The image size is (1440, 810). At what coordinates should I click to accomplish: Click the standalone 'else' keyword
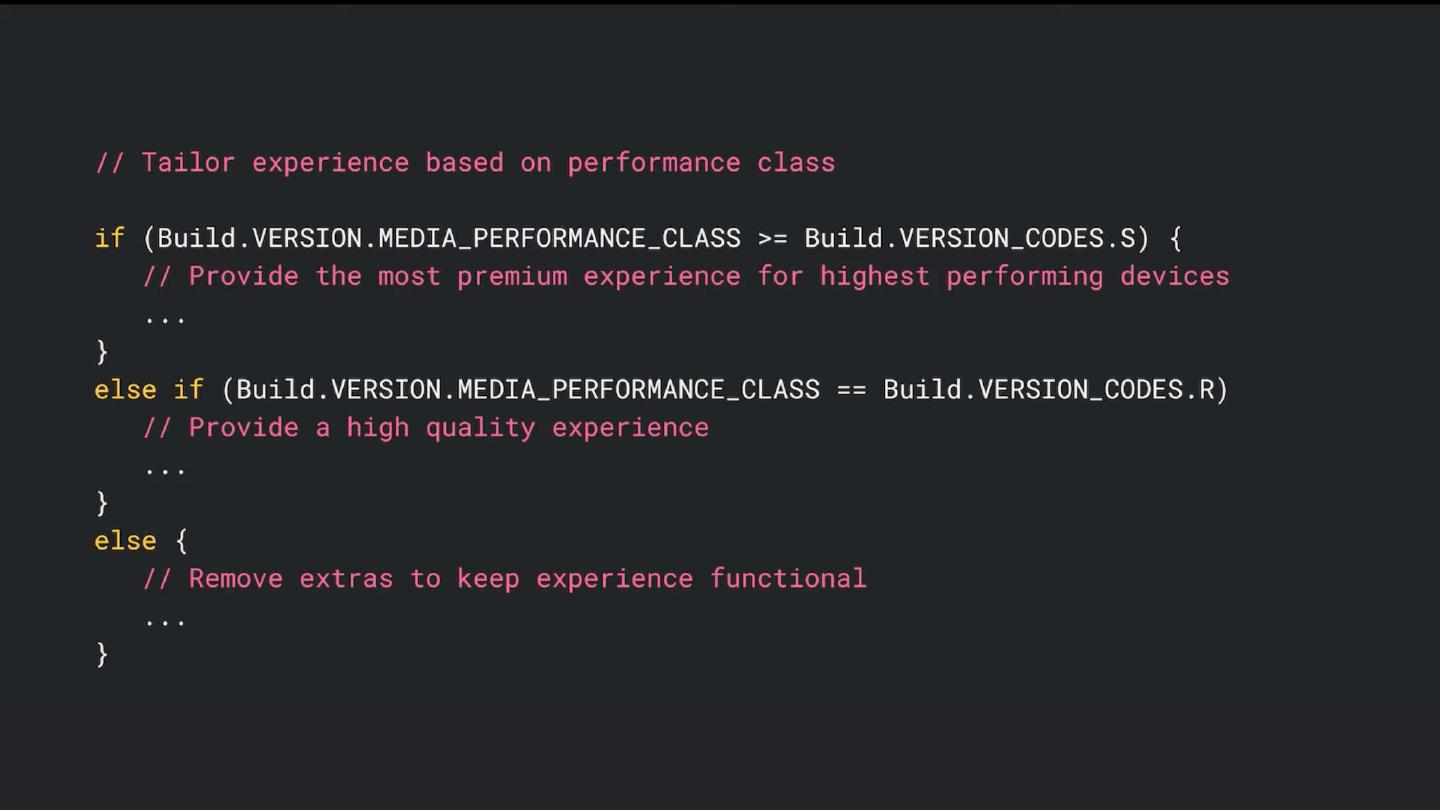pyautogui.click(x=125, y=541)
